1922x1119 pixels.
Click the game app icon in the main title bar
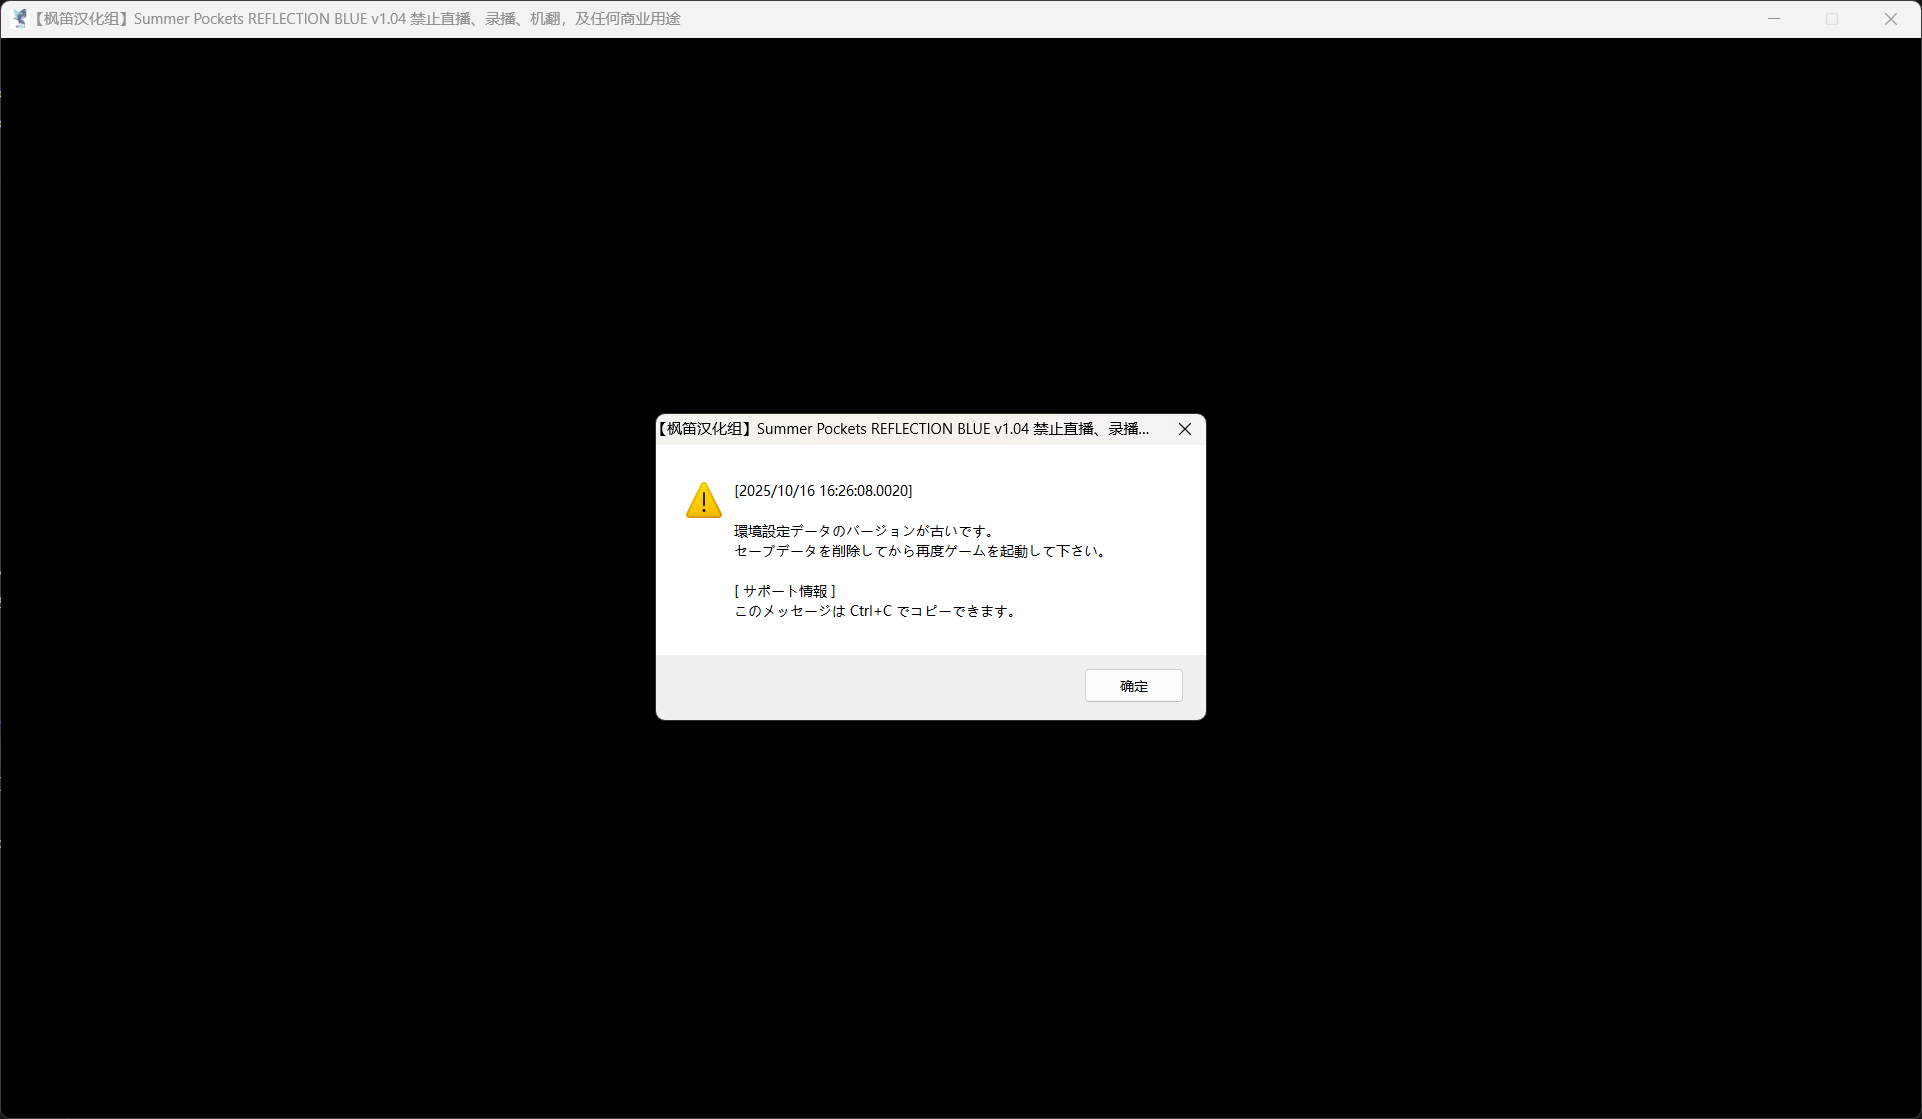(19, 19)
